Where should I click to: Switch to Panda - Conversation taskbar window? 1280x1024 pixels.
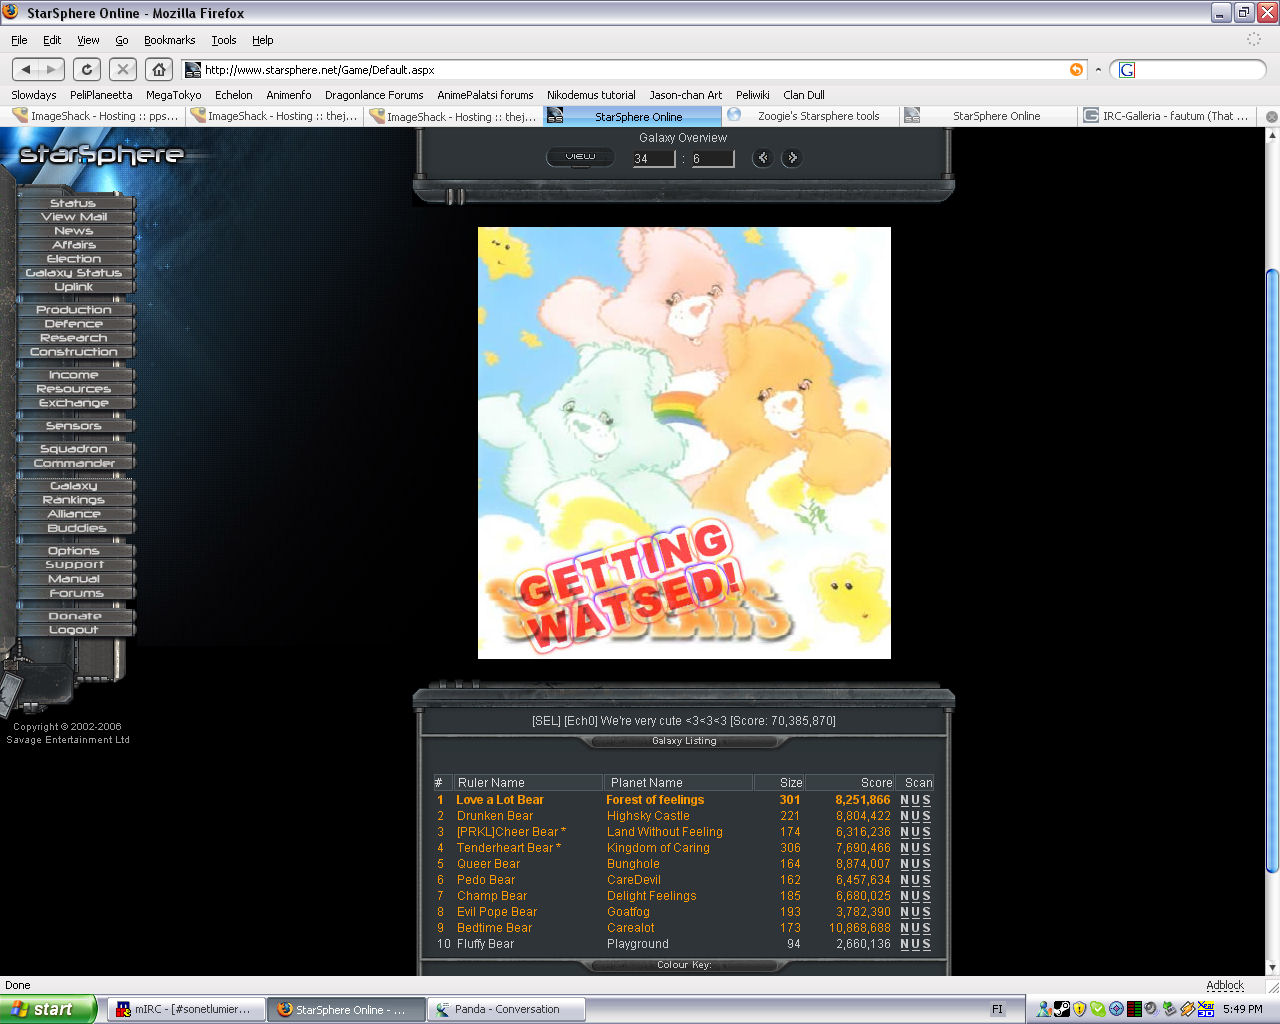point(506,1009)
